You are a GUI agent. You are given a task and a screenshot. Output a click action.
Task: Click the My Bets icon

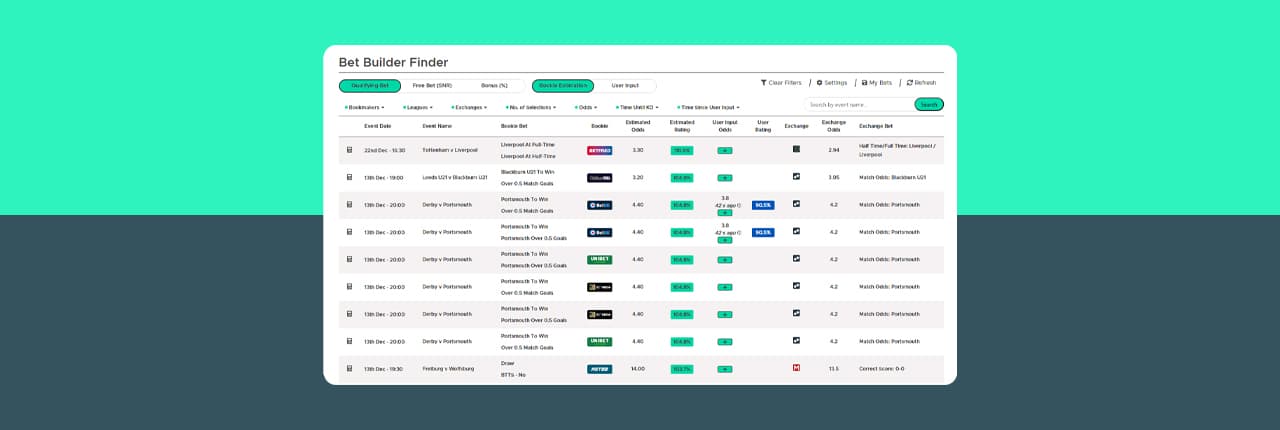(x=864, y=83)
